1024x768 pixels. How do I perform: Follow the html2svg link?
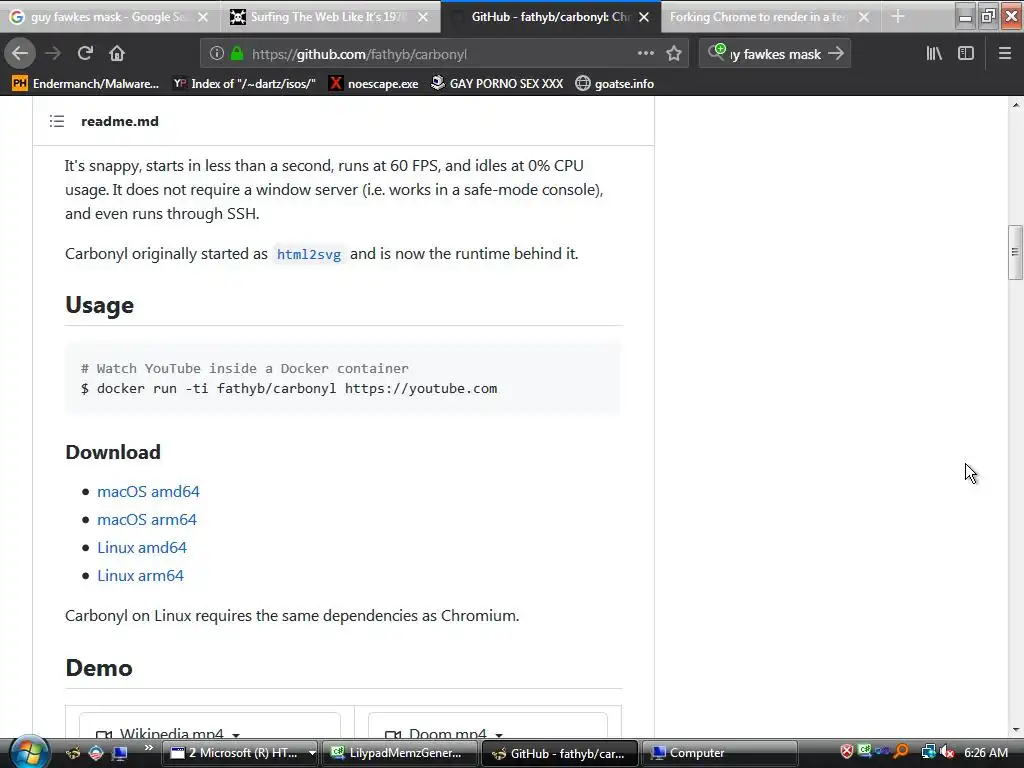pyautogui.click(x=309, y=254)
